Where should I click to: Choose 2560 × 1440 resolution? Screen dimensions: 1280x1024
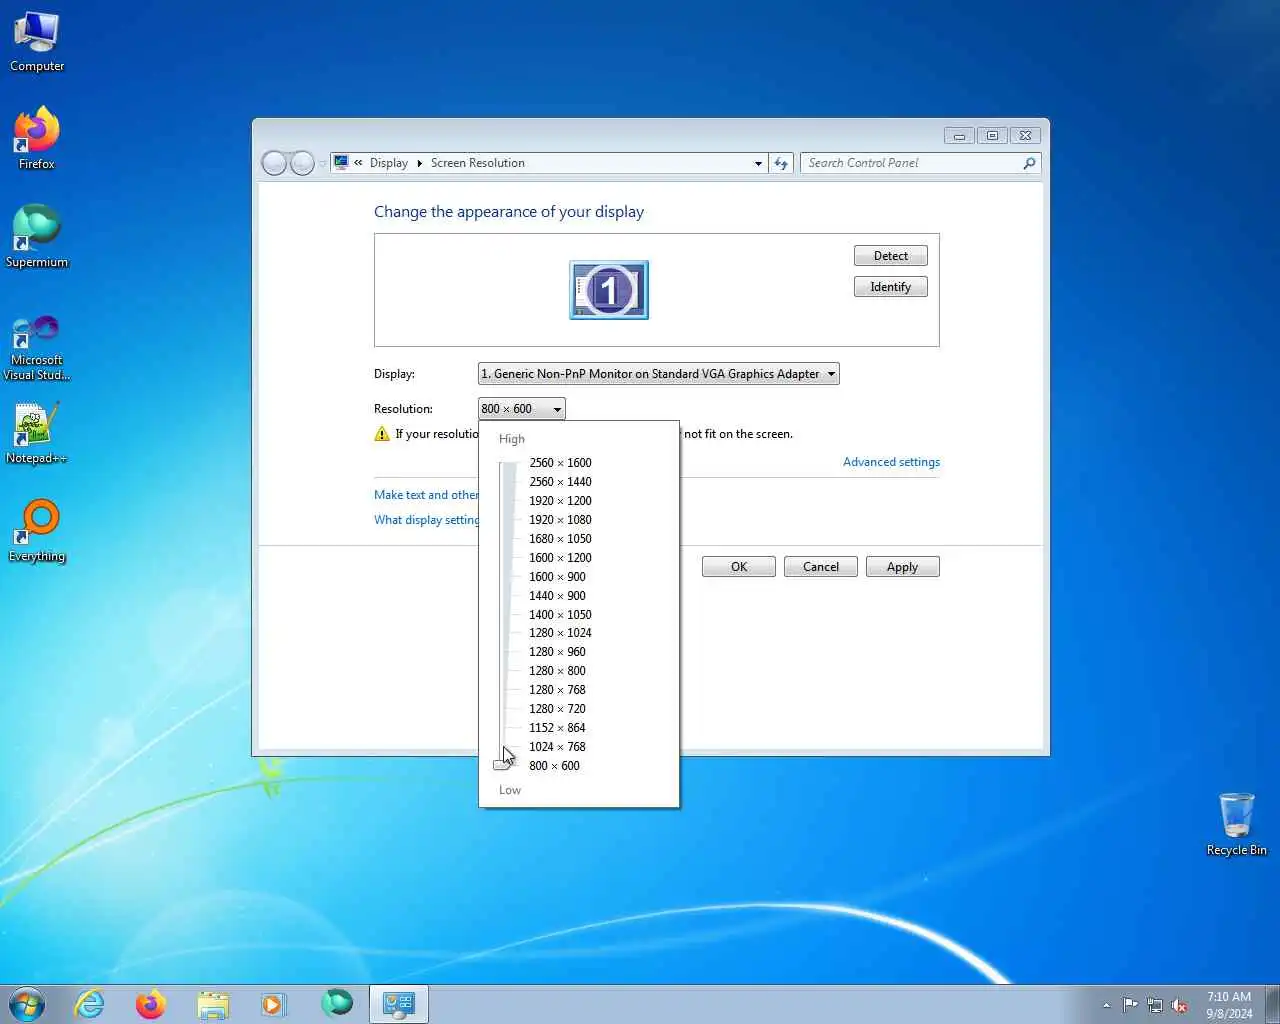click(560, 482)
